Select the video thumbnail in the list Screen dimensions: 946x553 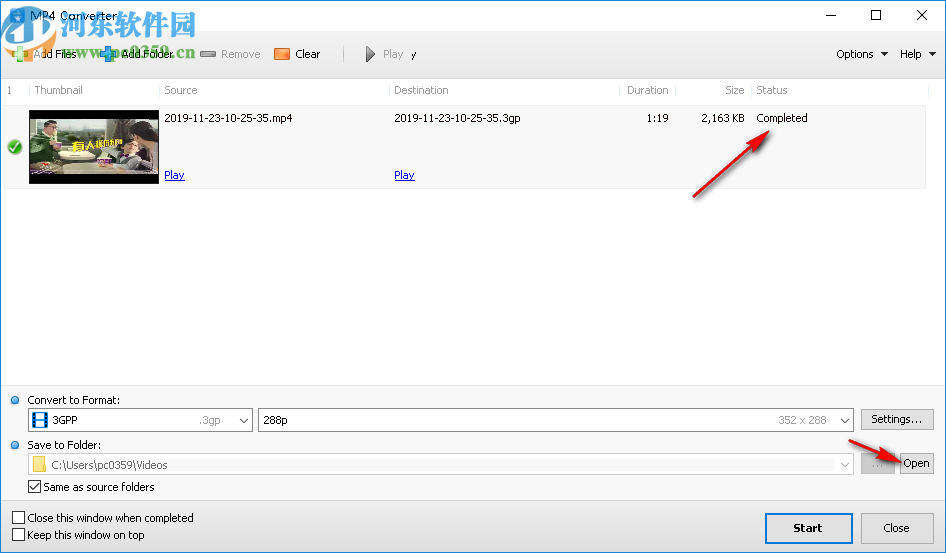(94, 147)
